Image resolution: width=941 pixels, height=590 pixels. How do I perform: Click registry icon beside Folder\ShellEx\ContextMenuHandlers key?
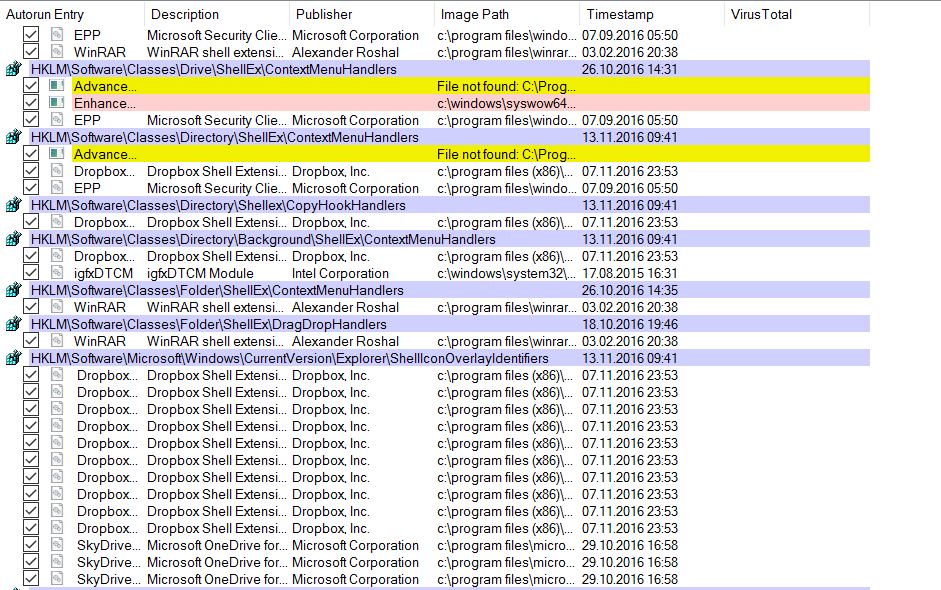tap(13, 290)
